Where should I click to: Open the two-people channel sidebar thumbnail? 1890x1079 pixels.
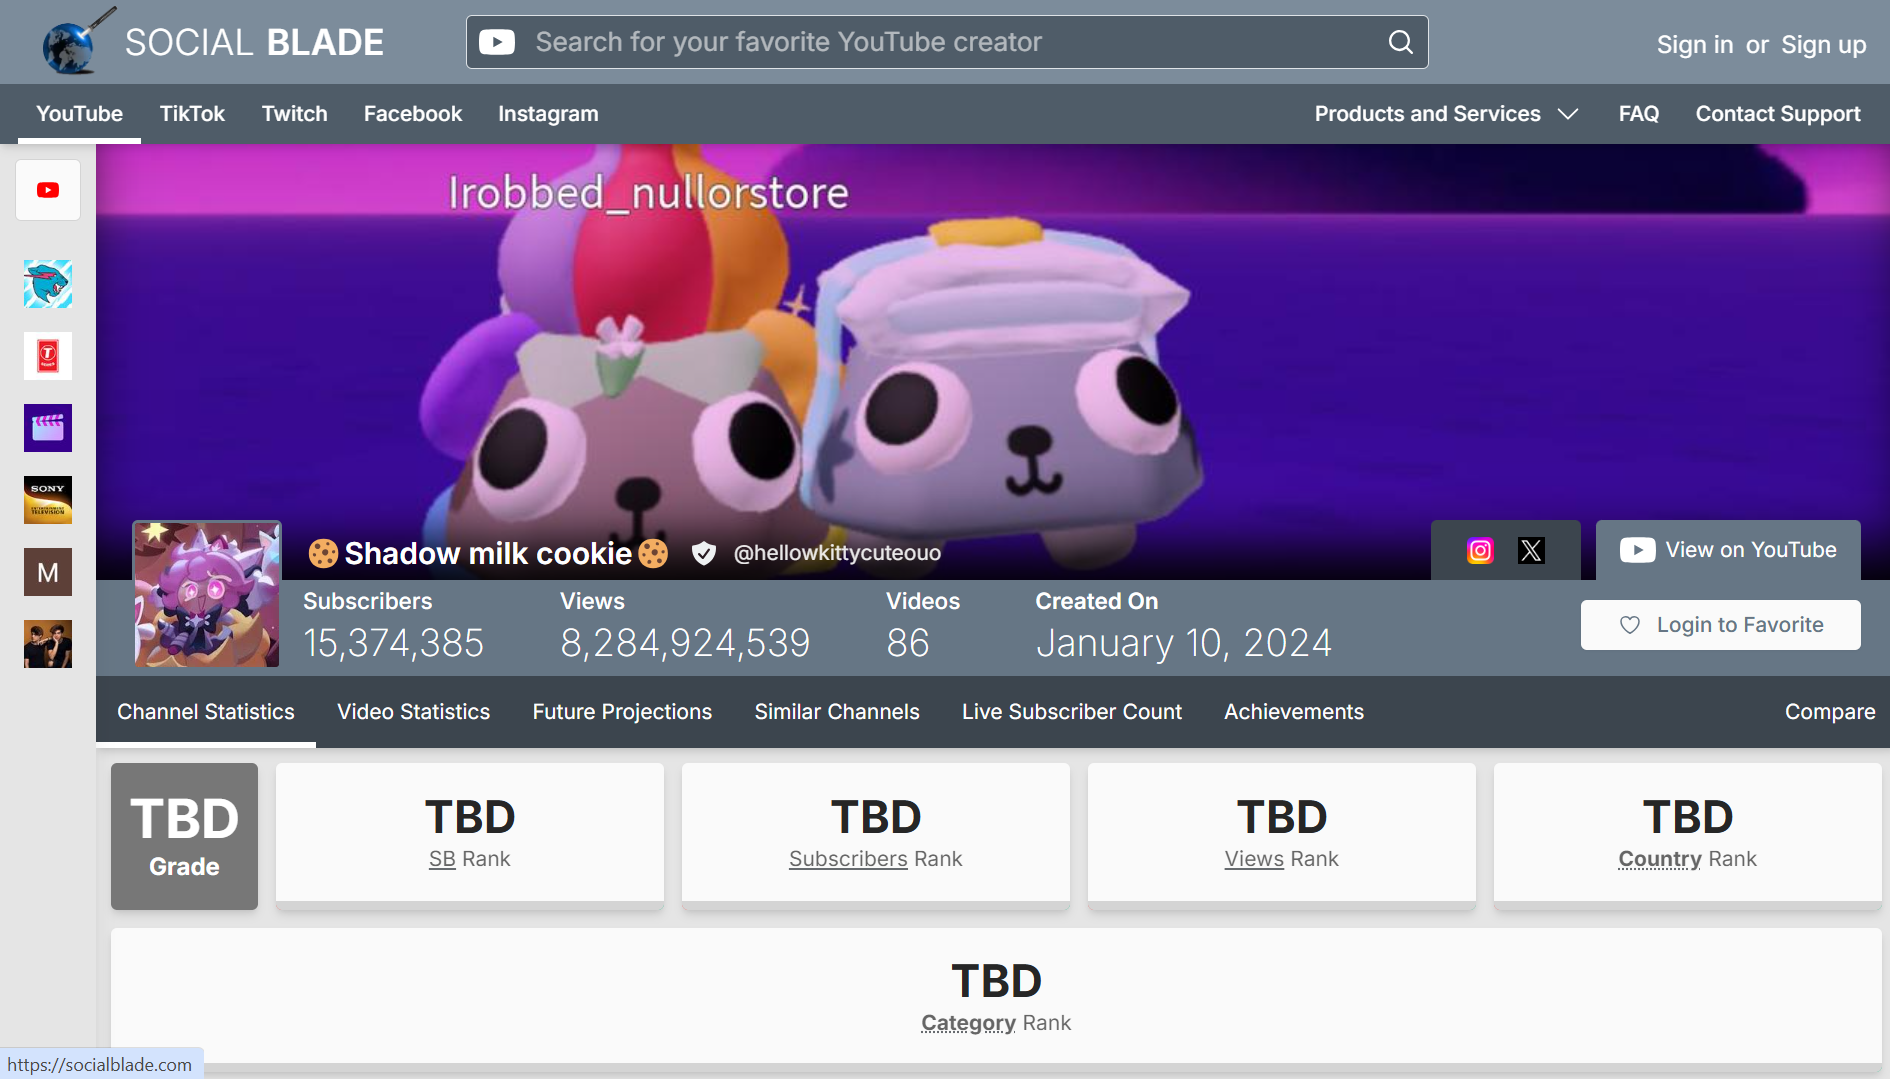click(48, 644)
